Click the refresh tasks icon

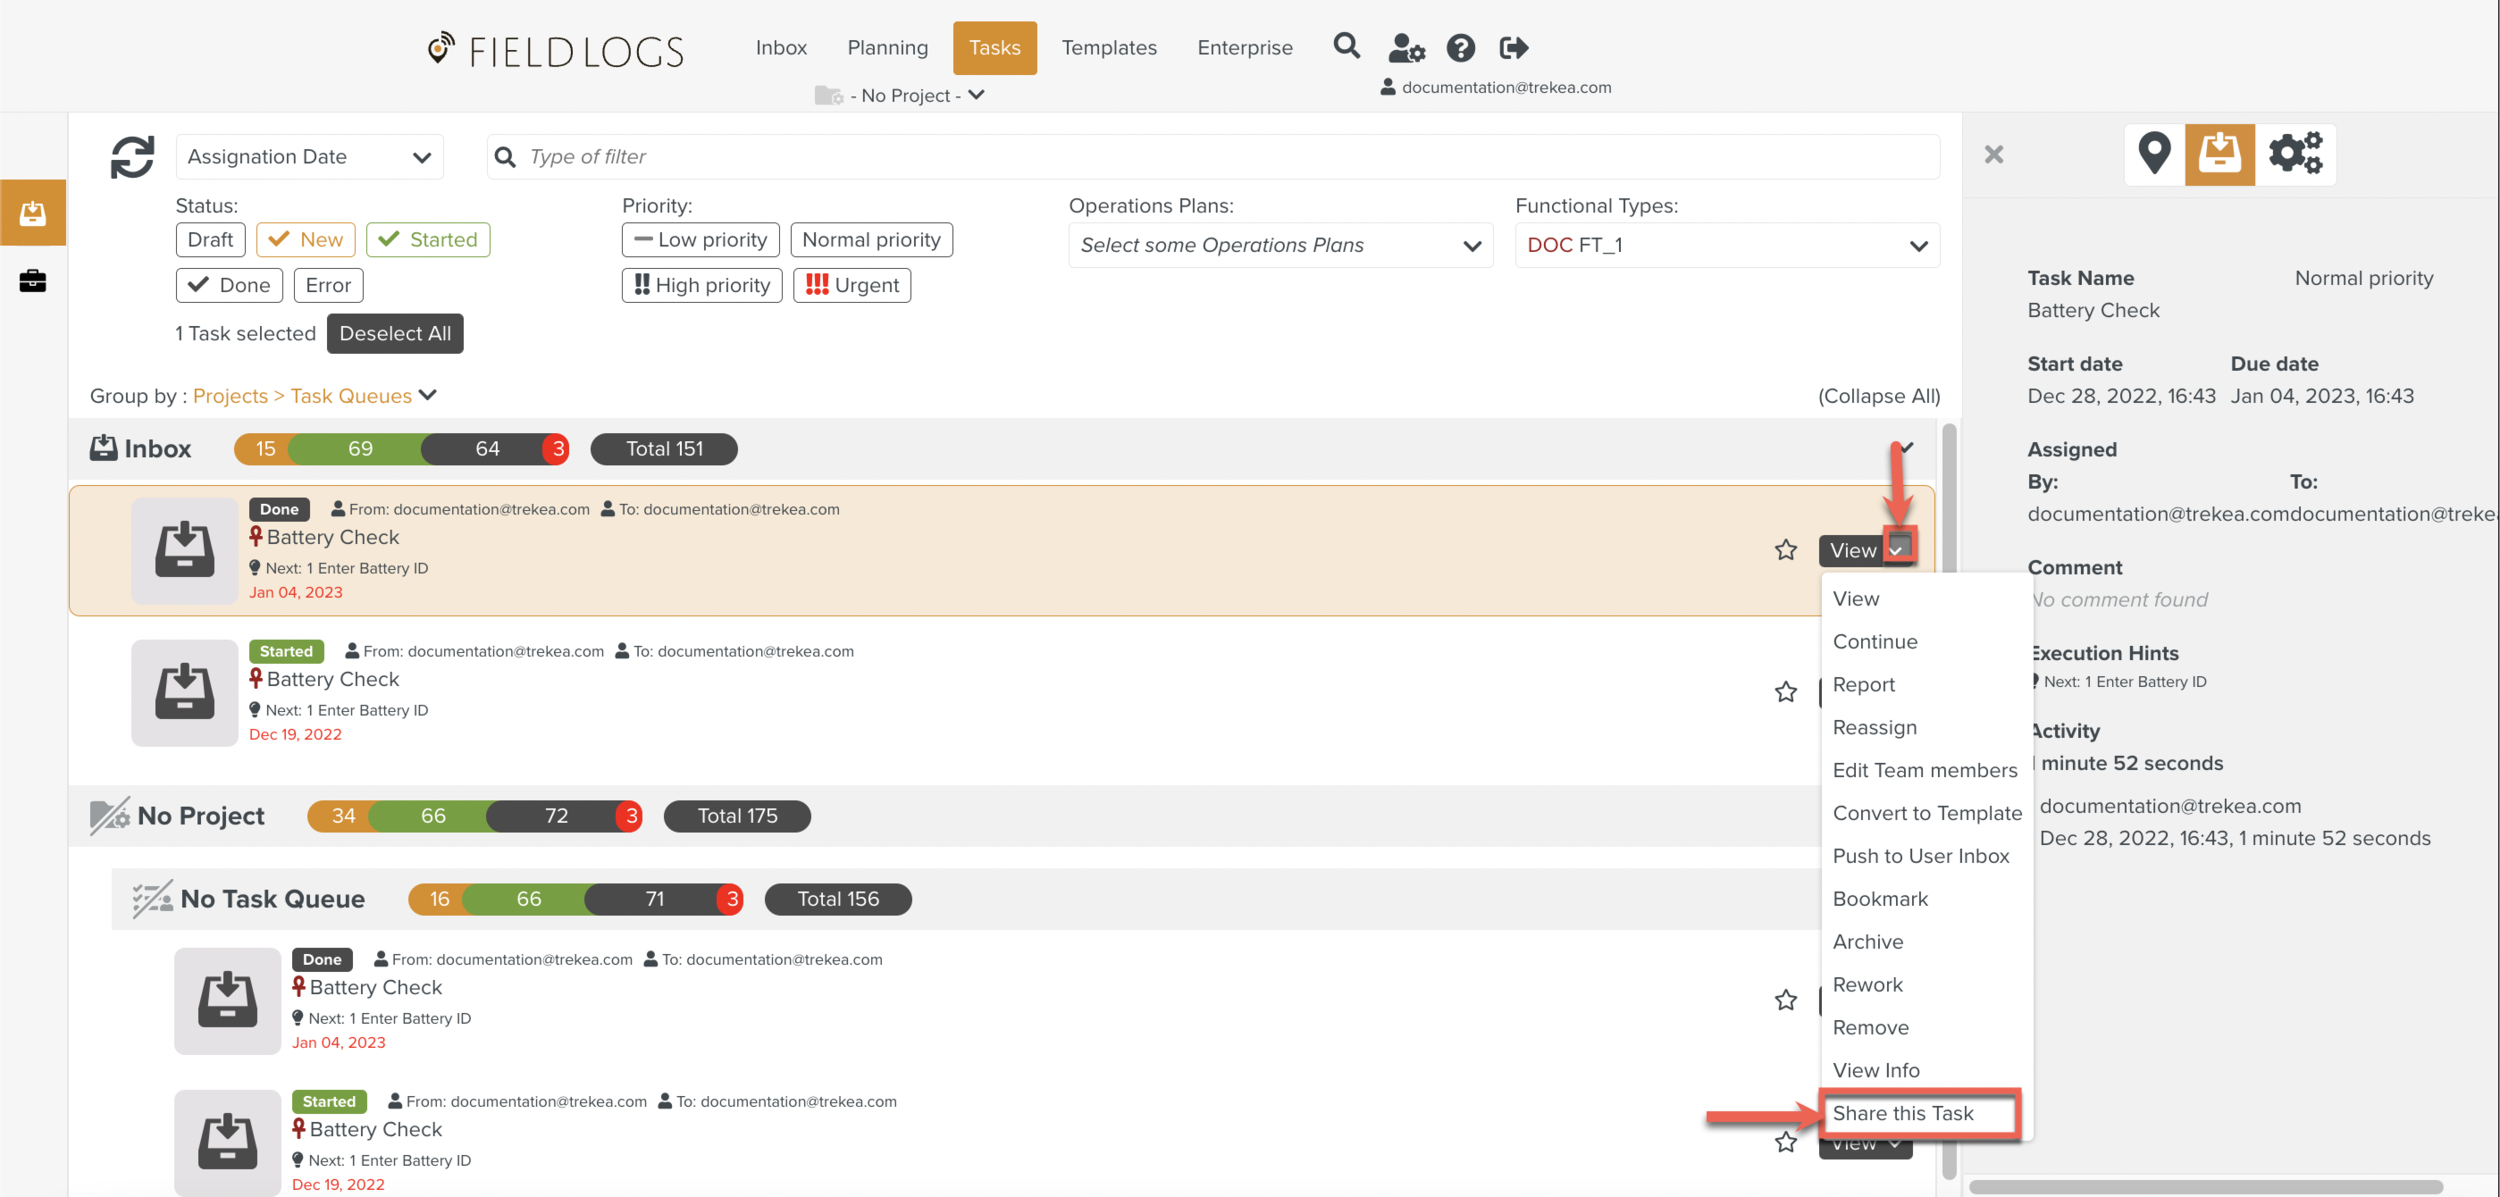[x=132, y=157]
